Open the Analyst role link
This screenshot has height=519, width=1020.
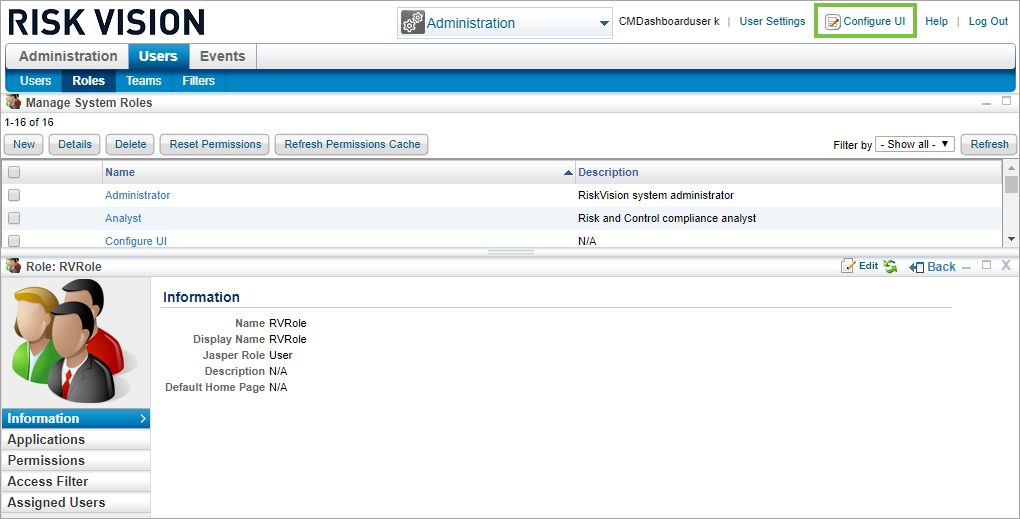123,219
